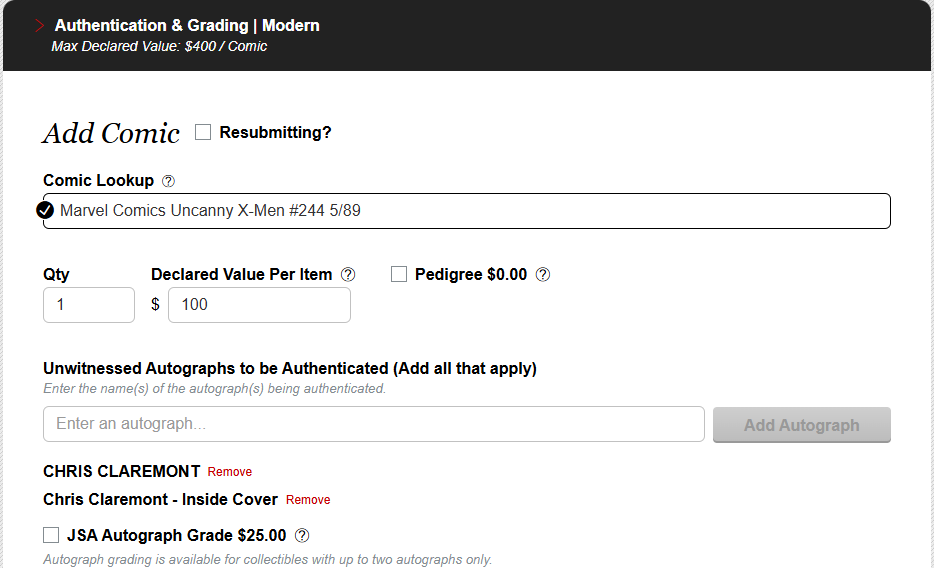Click the Add Comic heading
The height and width of the screenshot is (568, 934).
pos(111,133)
